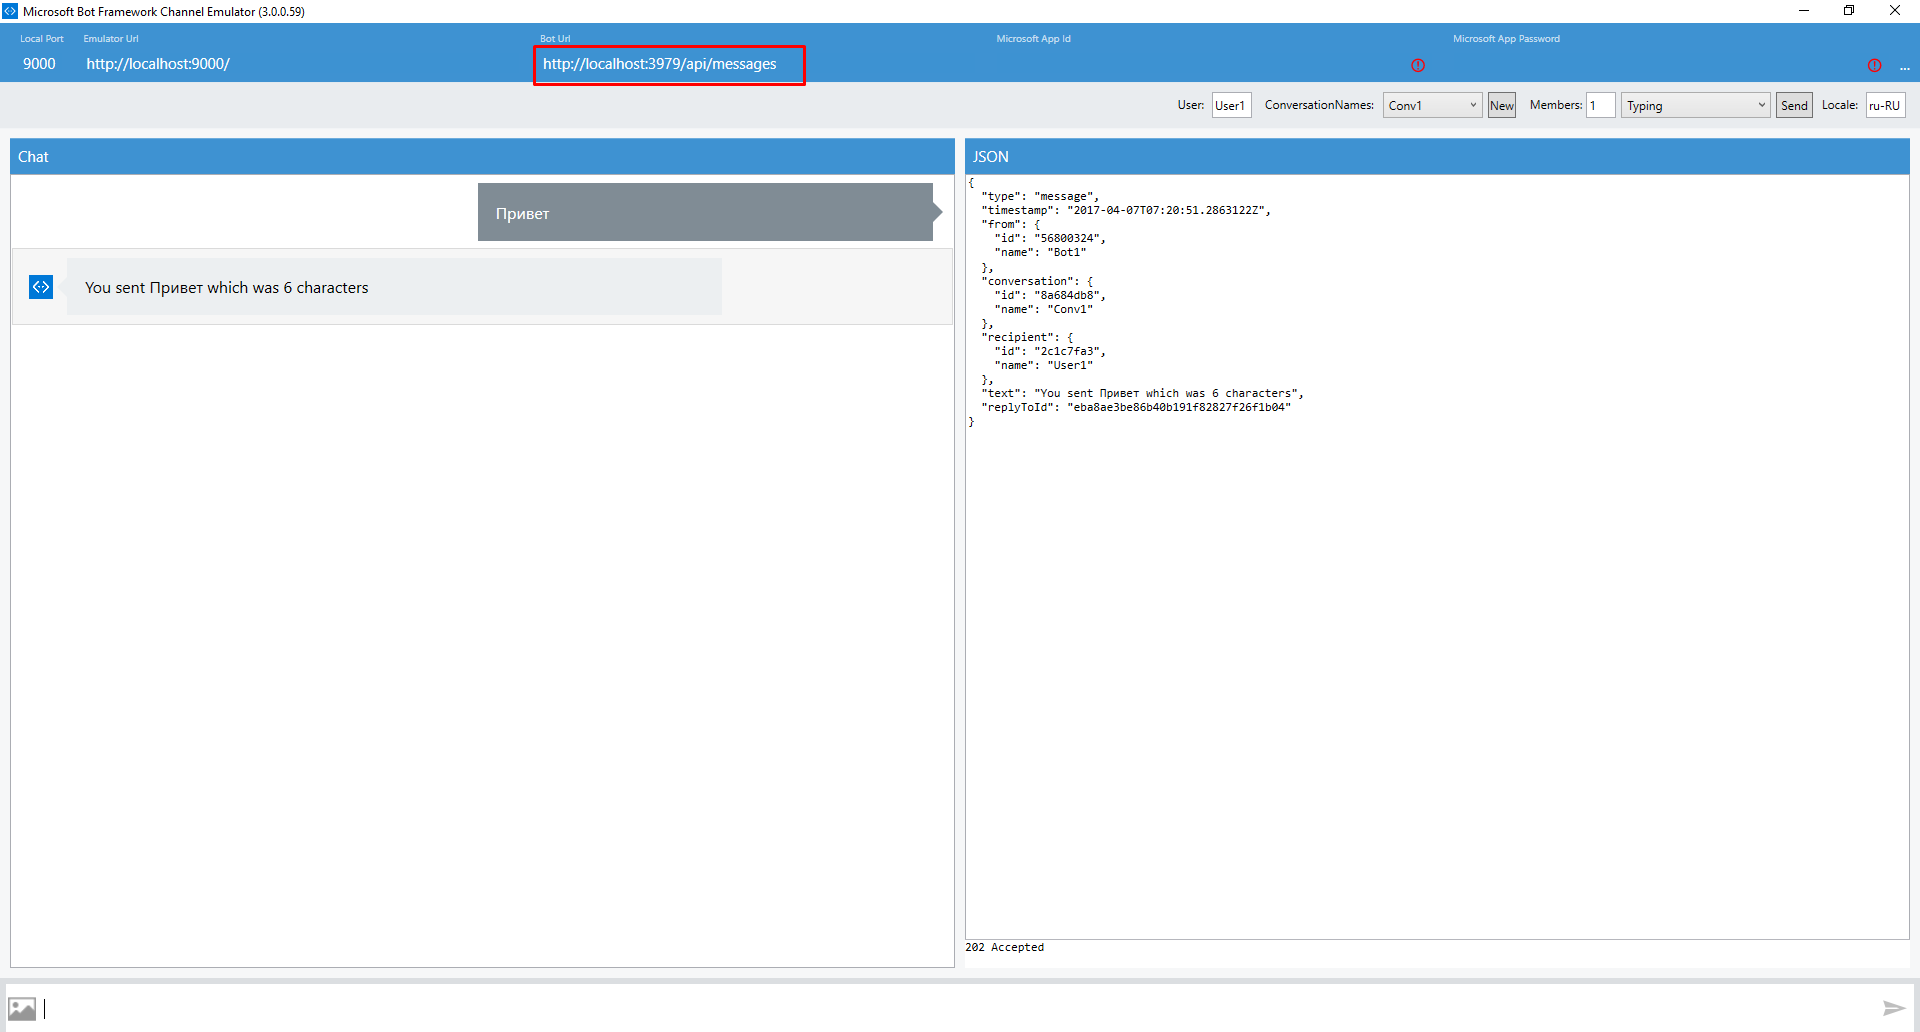1920x1032 pixels.
Task: Click the New conversation button
Action: click(x=1501, y=105)
